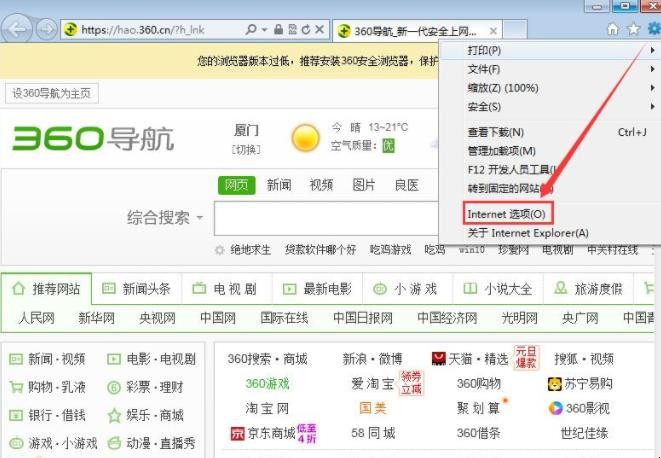Screen dimensions: 661x458
Task: Open Favorites star icon
Action: (633, 29)
